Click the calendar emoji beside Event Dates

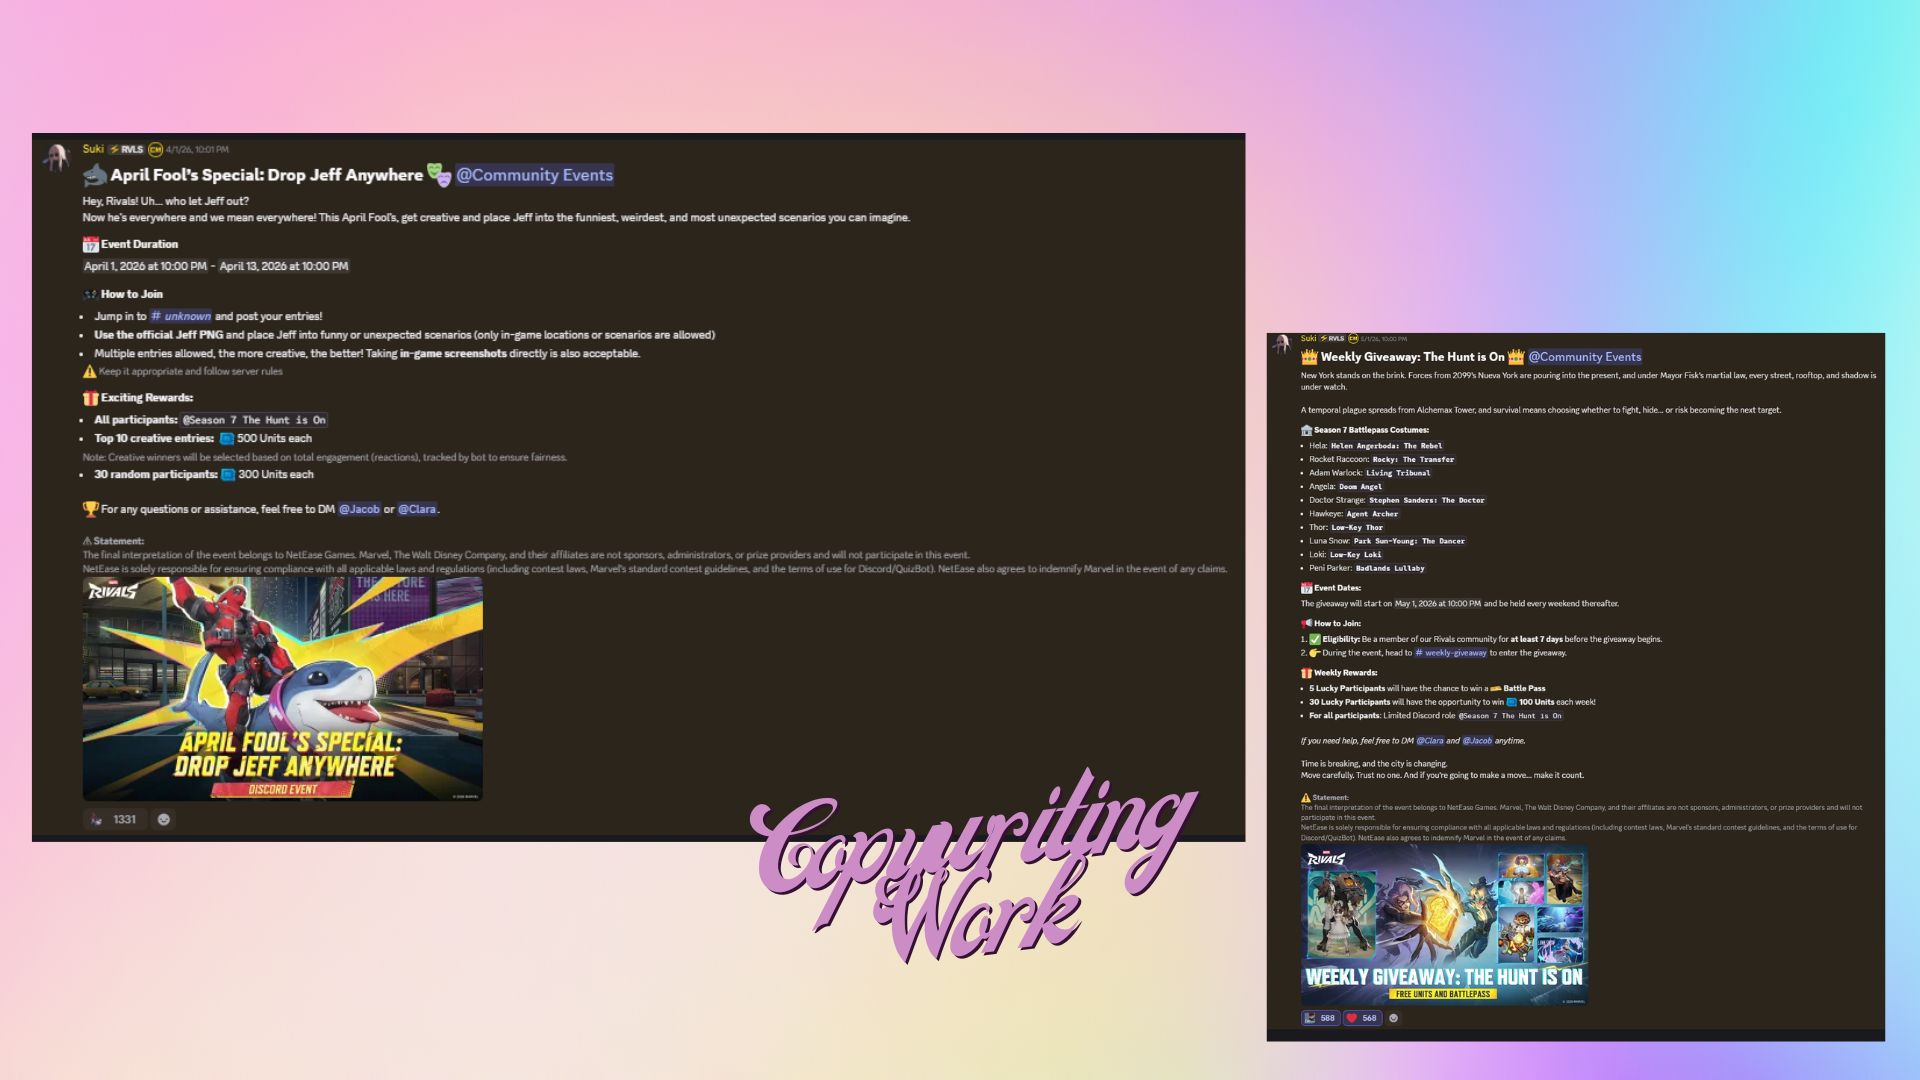pyautogui.click(x=1306, y=588)
